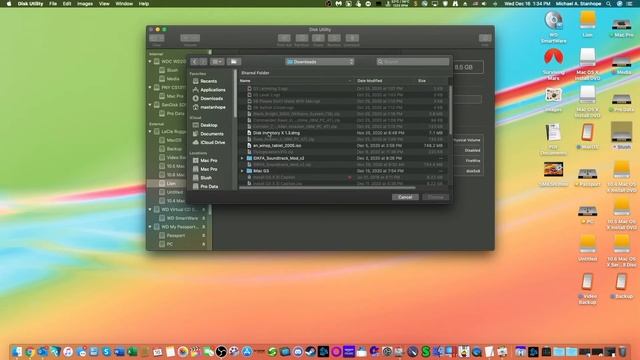The image size is (640, 360).
Task: Click the back arrow in file dialog
Action: point(195,62)
